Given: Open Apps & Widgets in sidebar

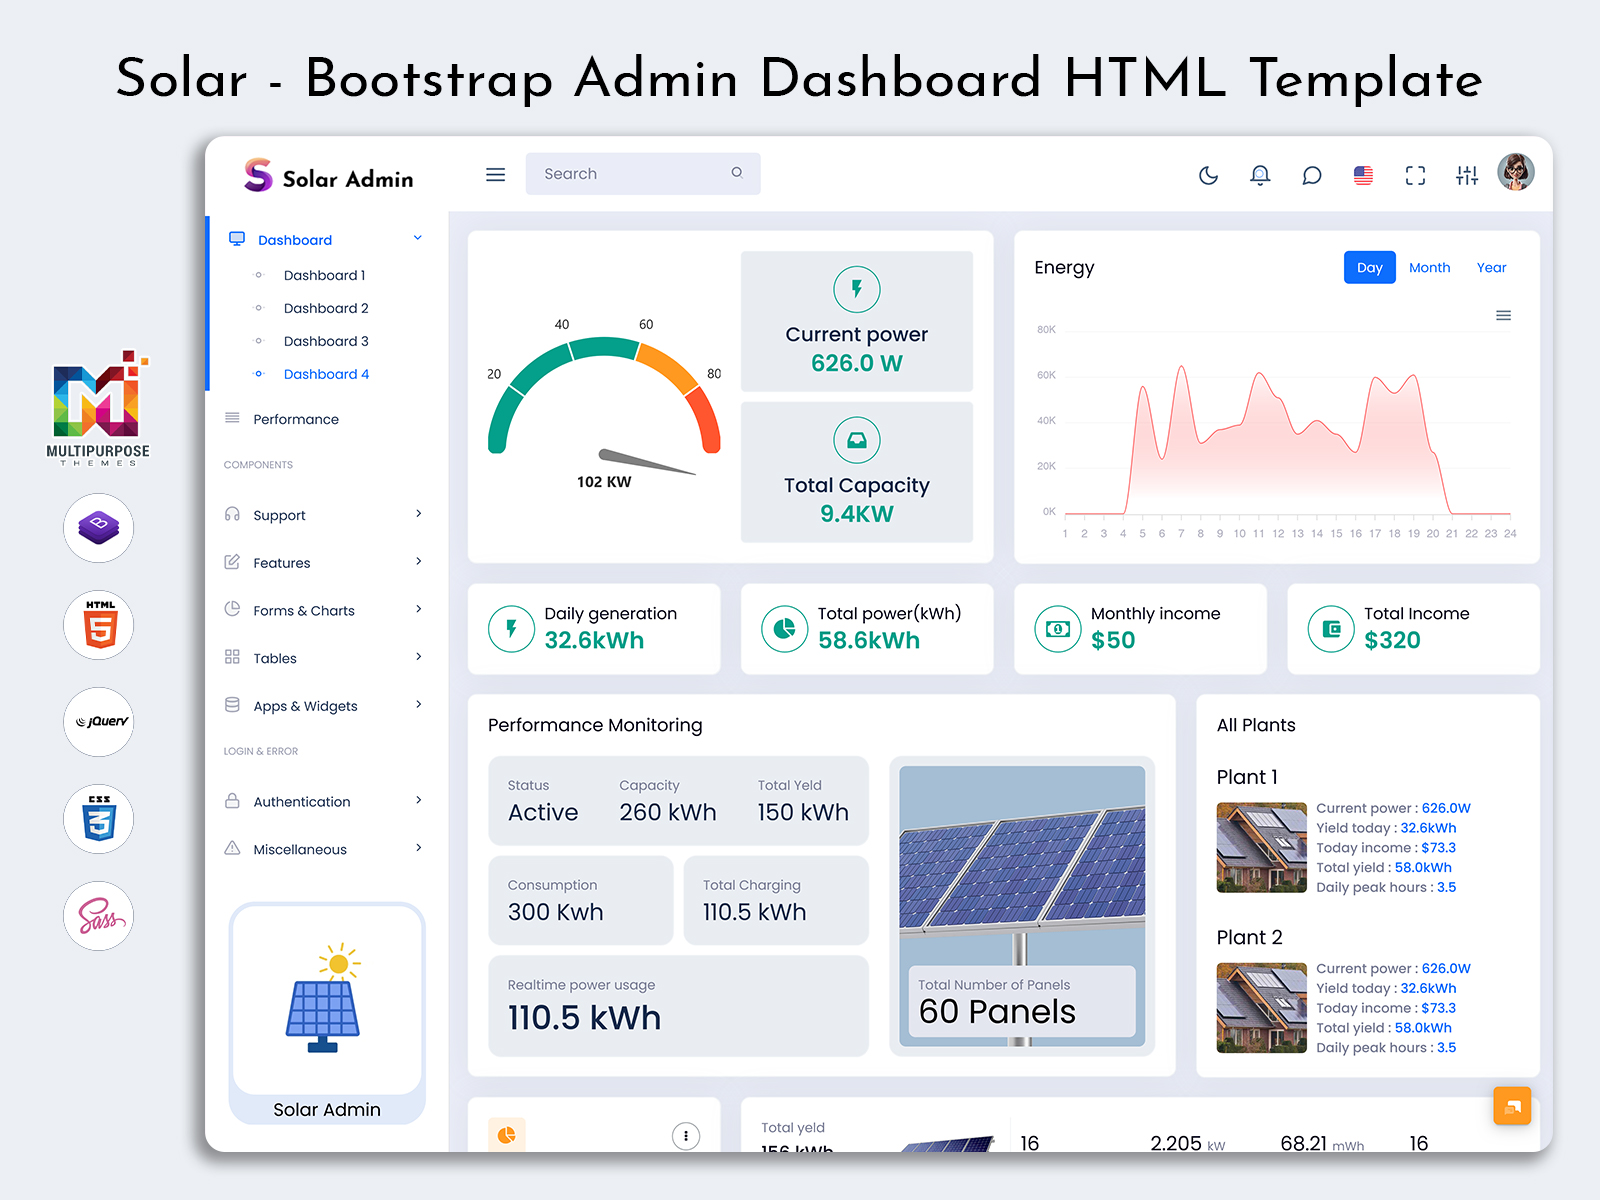Looking at the screenshot, I should [x=305, y=705].
